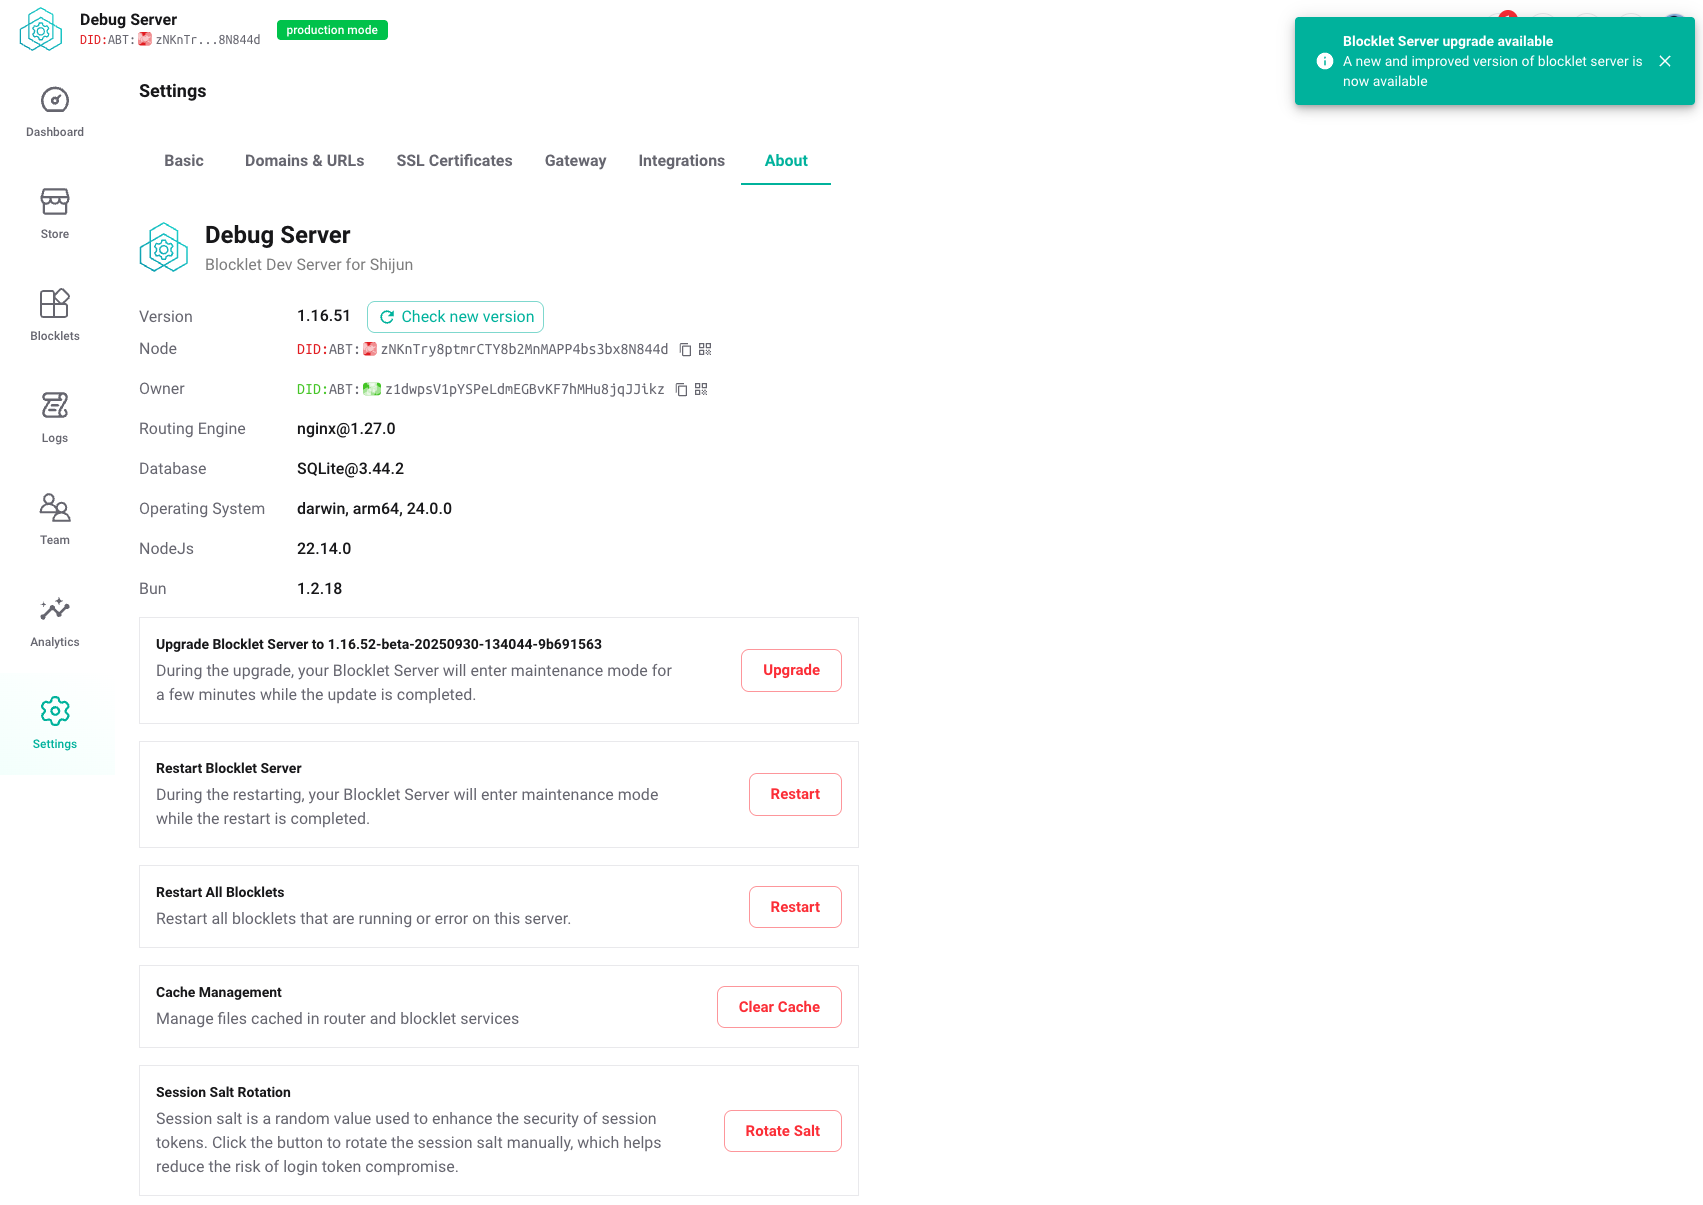Copy the Owner DID
The height and width of the screenshot is (1205, 1703).
[x=681, y=389]
